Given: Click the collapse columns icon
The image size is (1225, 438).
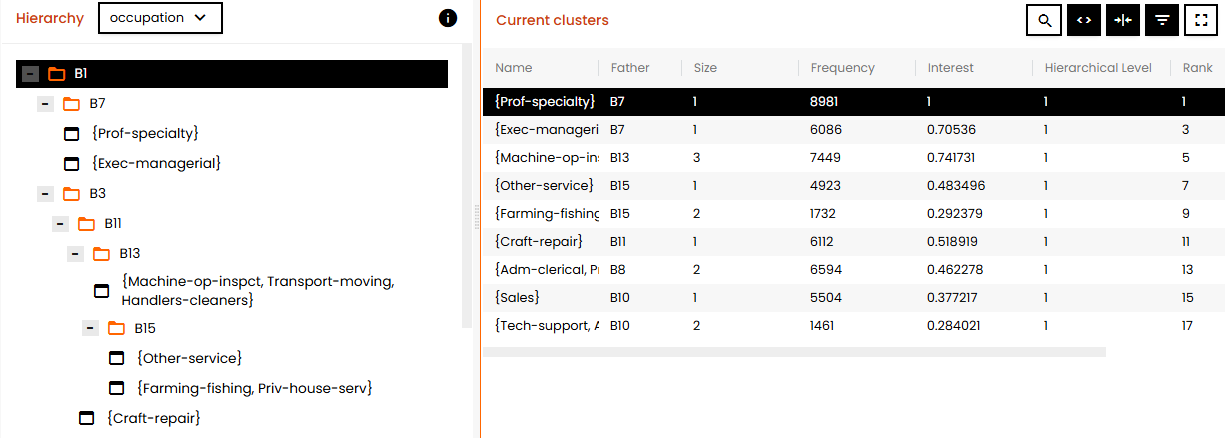Looking at the screenshot, I should tap(1122, 20).
